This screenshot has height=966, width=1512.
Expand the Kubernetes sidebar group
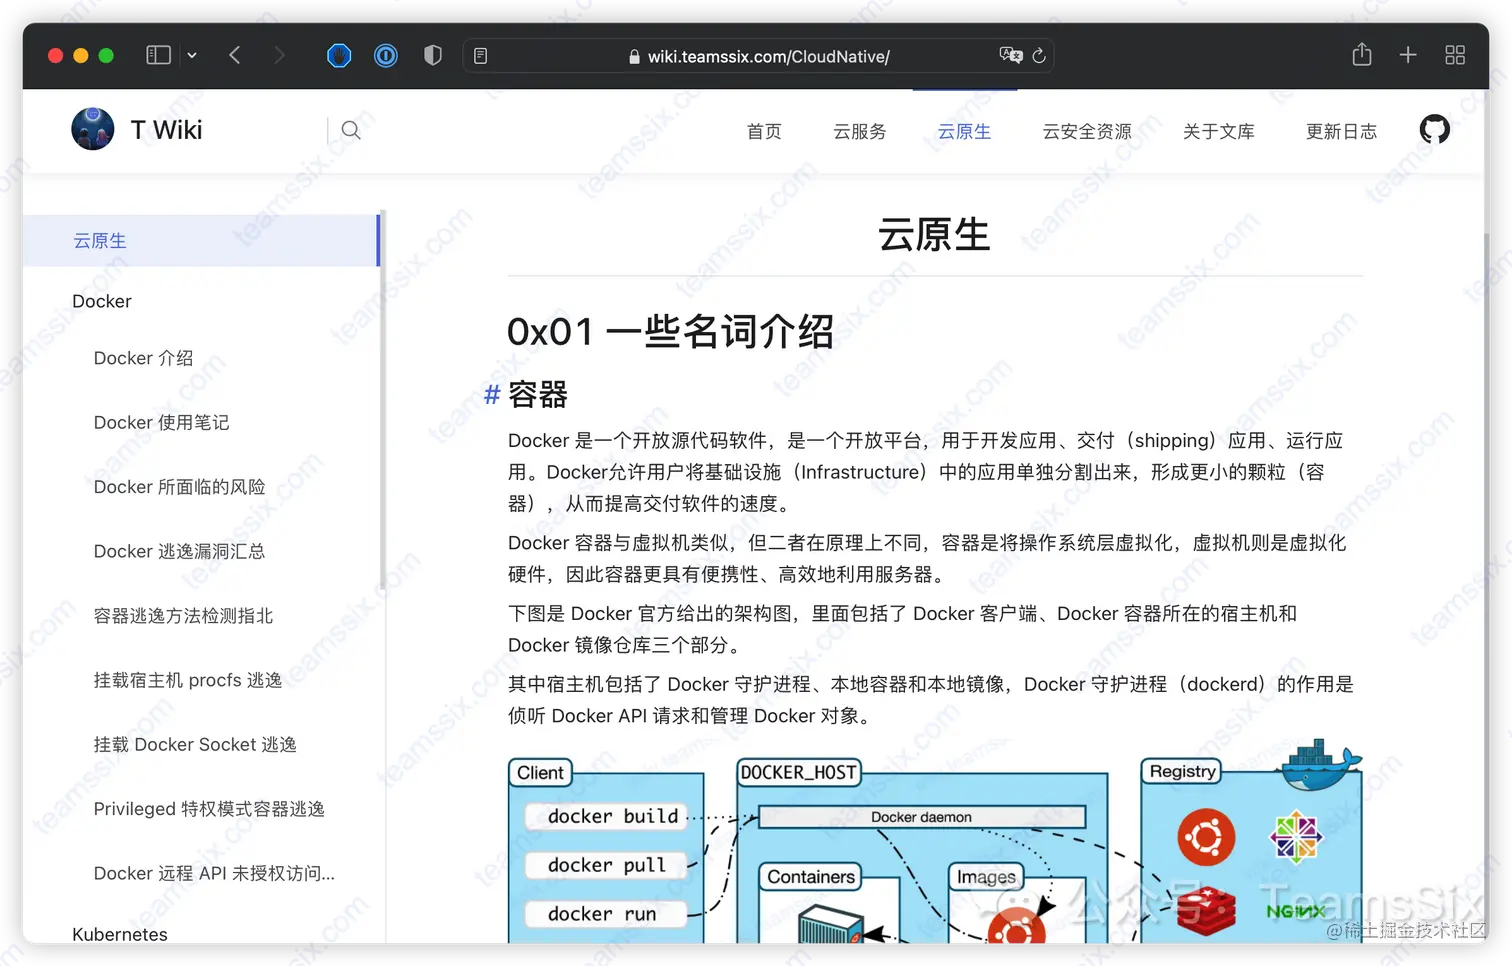[x=120, y=934]
